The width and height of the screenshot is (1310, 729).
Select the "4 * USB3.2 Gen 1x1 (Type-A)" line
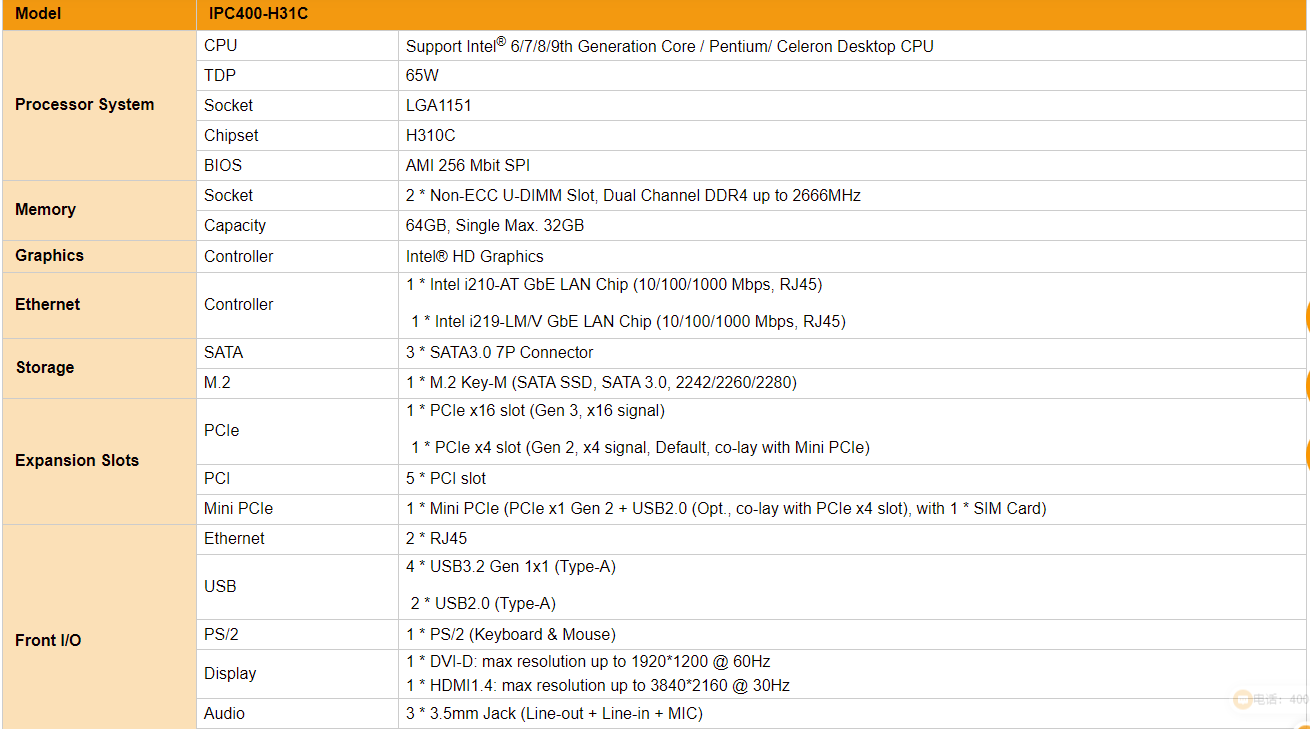(x=511, y=566)
